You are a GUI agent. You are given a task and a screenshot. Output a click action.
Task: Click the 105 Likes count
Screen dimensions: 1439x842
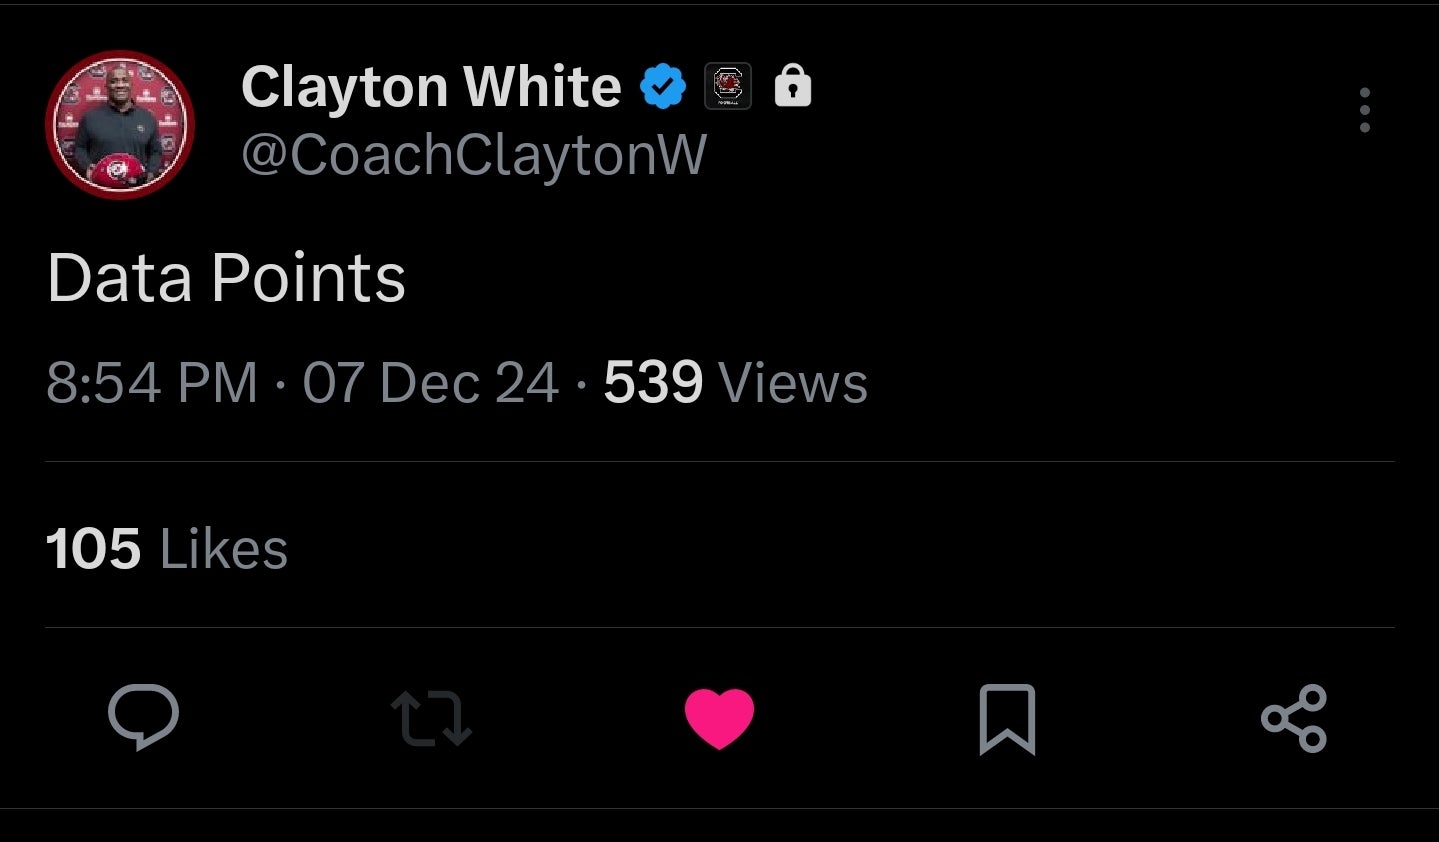[165, 548]
